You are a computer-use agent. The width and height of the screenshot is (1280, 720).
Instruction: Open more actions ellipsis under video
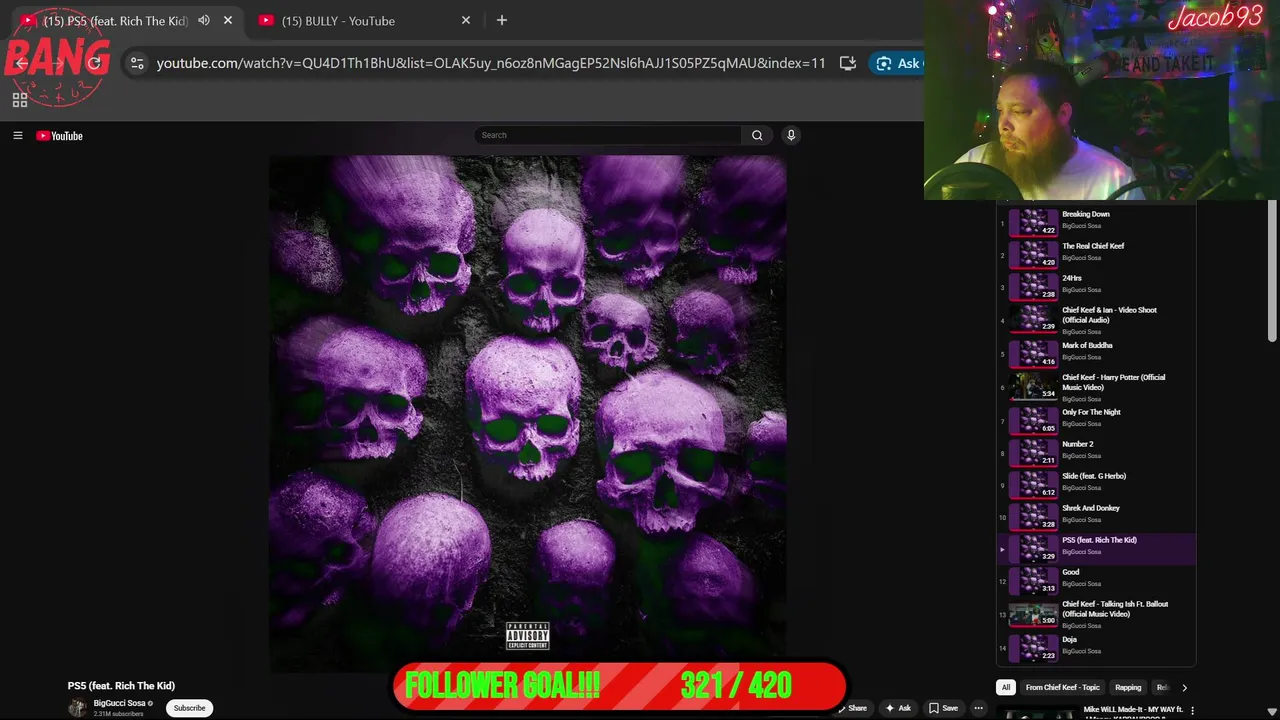tap(979, 708)
